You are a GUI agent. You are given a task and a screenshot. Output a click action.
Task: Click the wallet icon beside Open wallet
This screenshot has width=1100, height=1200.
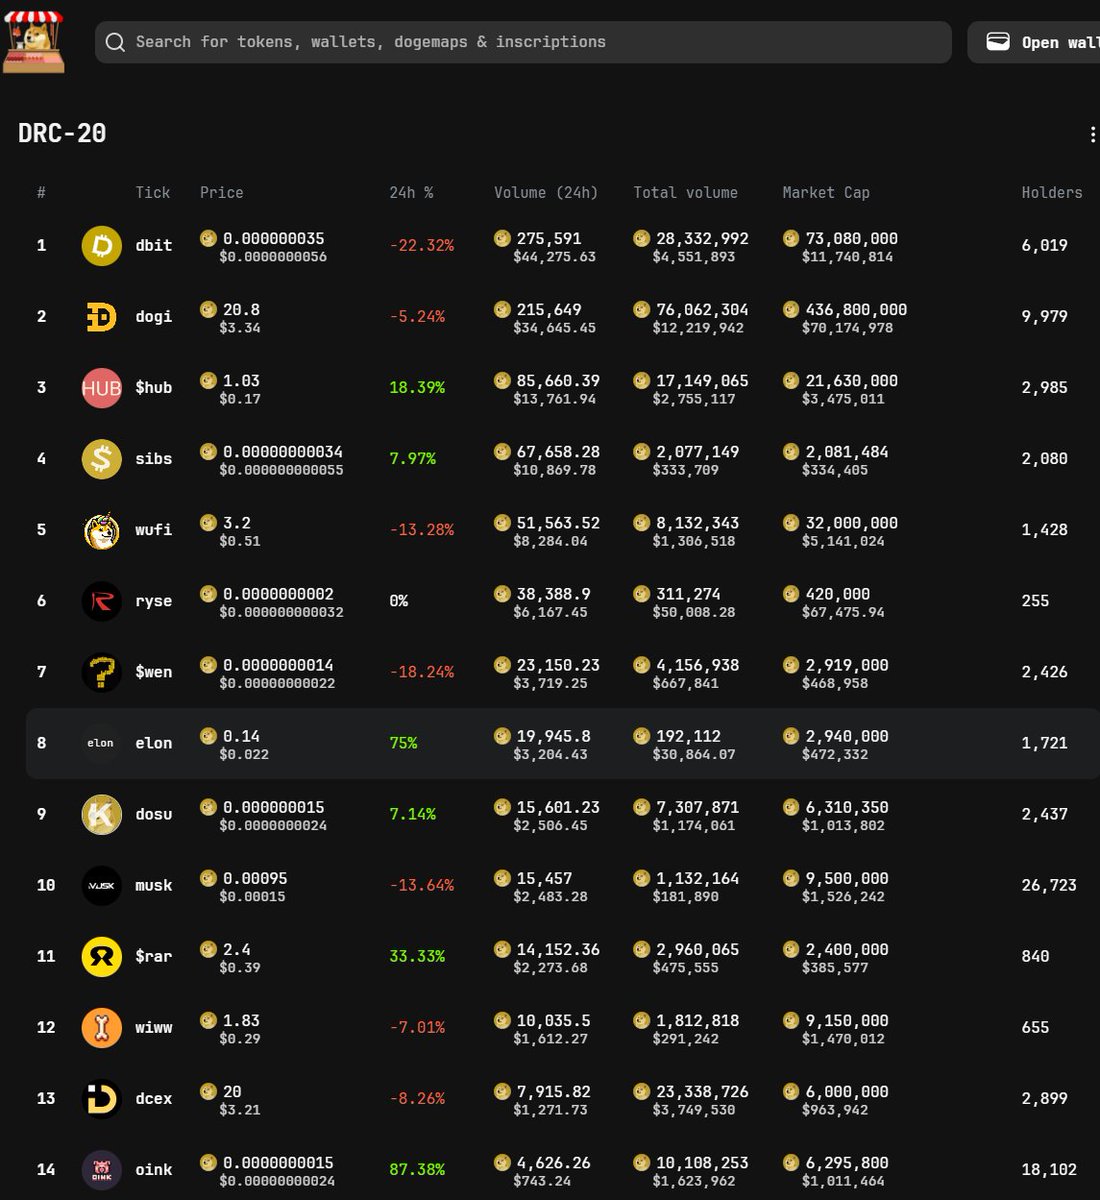tap(997, 42)
